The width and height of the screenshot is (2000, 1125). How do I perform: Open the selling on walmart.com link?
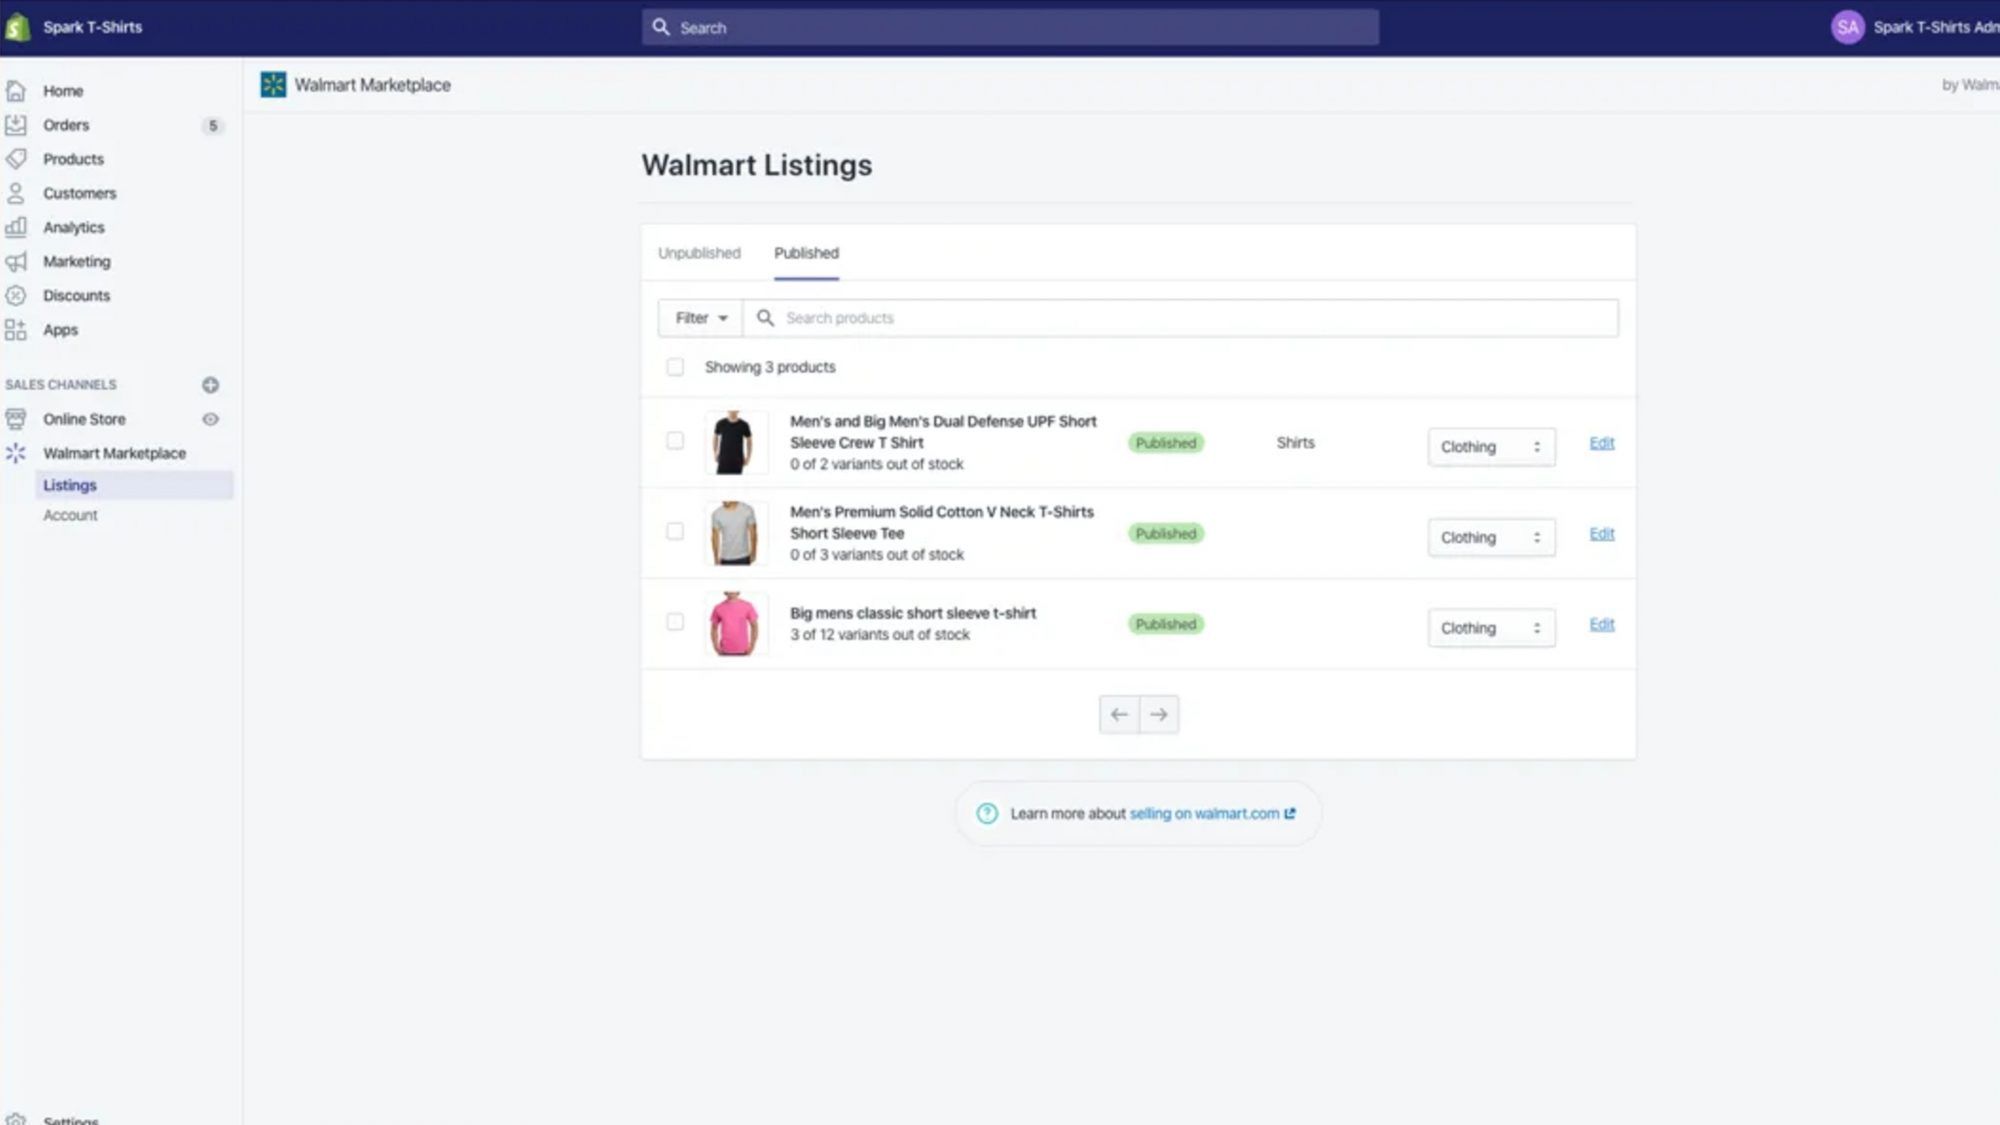[x=1212, y=814]
